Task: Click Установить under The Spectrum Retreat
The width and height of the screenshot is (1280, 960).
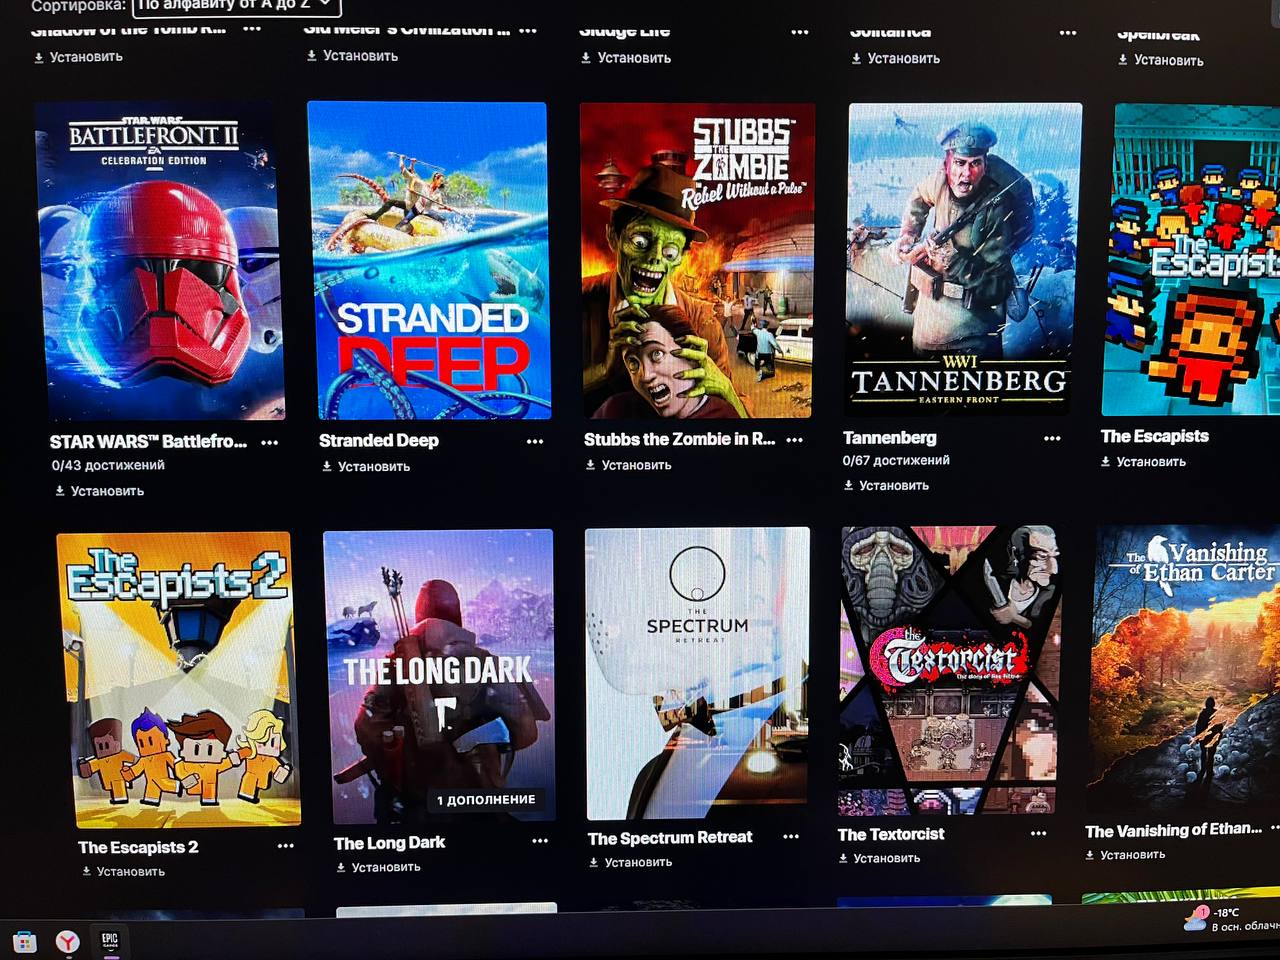Action: (x=630, y=862)
